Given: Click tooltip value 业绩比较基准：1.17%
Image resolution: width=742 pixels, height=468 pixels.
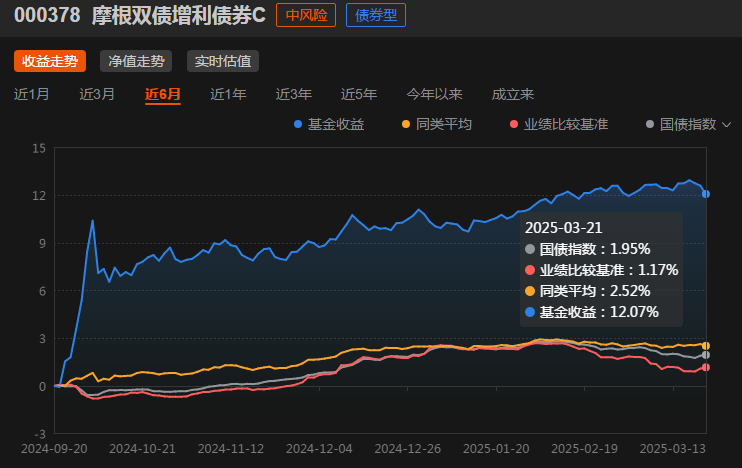Looking at the screenshot, I should (601, 270).
